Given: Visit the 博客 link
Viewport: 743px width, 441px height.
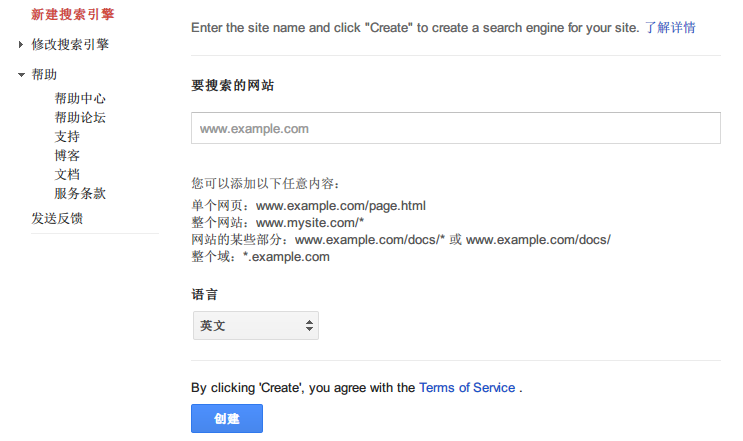Looking at the screenshot, I should click(x=67, y=156).
